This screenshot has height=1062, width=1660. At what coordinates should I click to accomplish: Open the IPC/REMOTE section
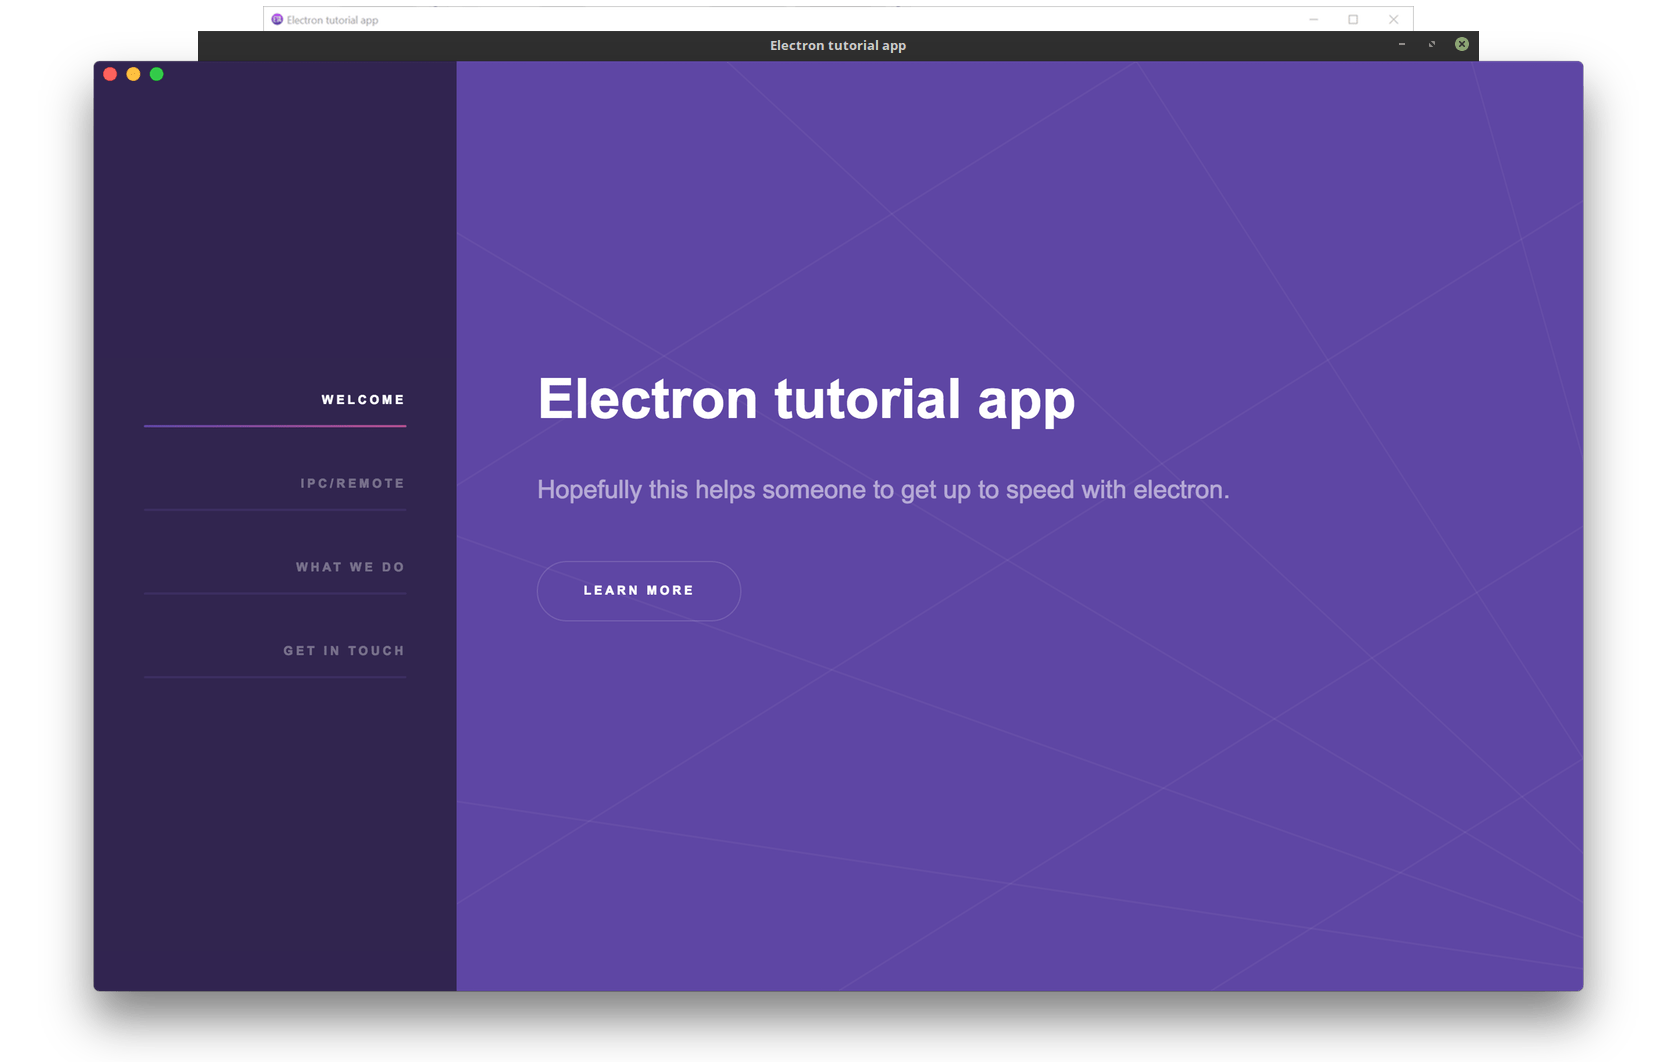[x=352, y=482]
